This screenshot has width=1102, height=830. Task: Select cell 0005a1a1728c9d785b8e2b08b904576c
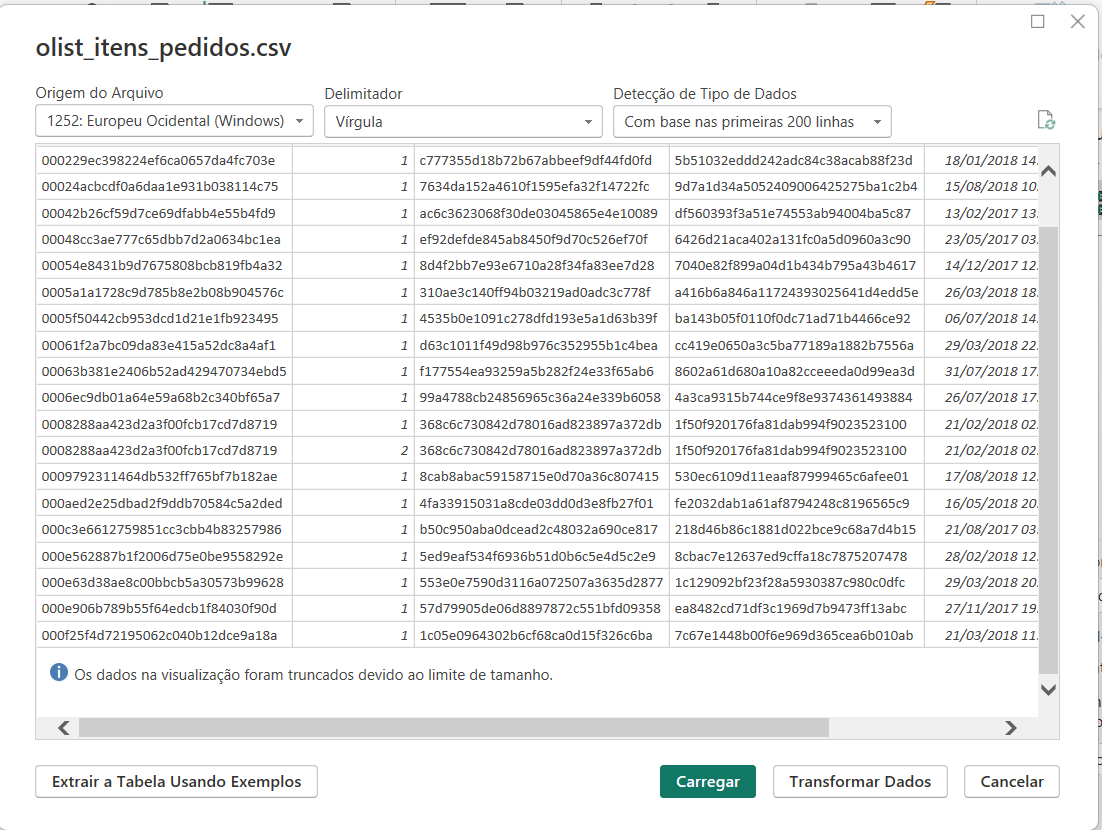164,292
